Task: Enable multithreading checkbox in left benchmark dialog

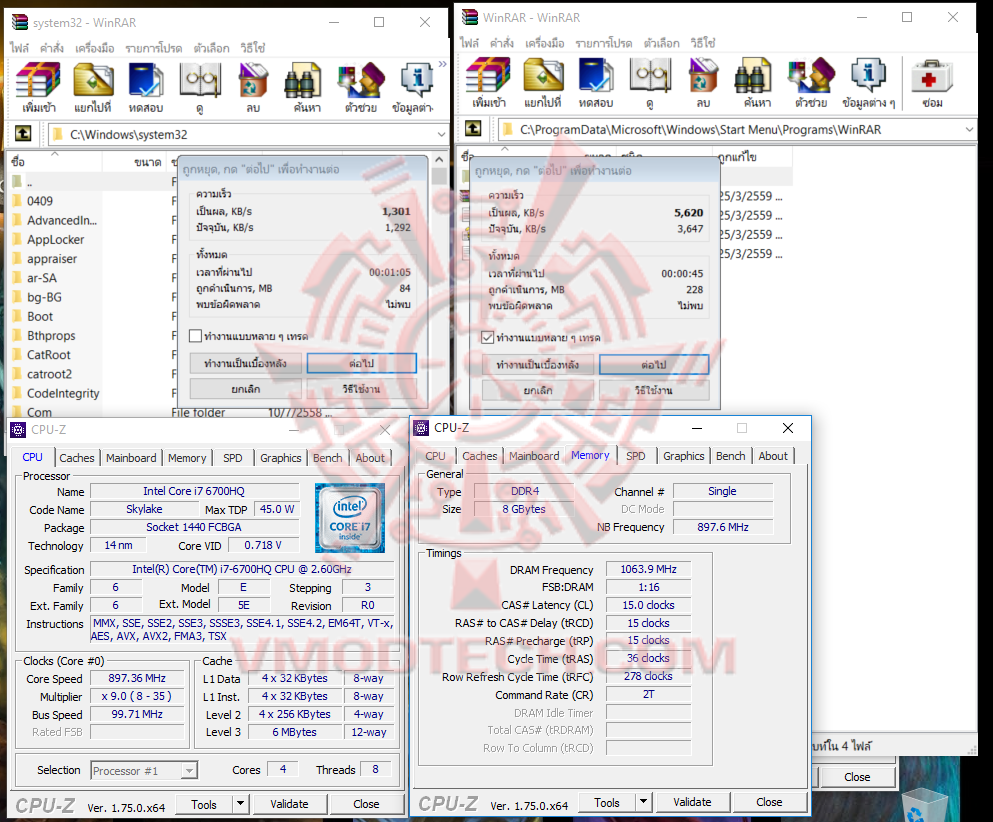Action: click(x=196, y=336)
